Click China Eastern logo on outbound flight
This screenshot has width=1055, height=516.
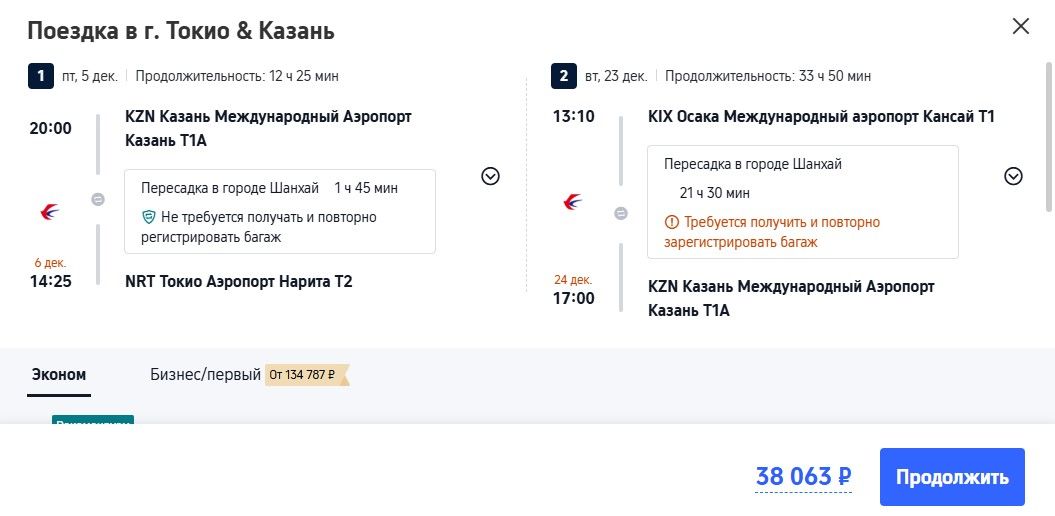49,213
